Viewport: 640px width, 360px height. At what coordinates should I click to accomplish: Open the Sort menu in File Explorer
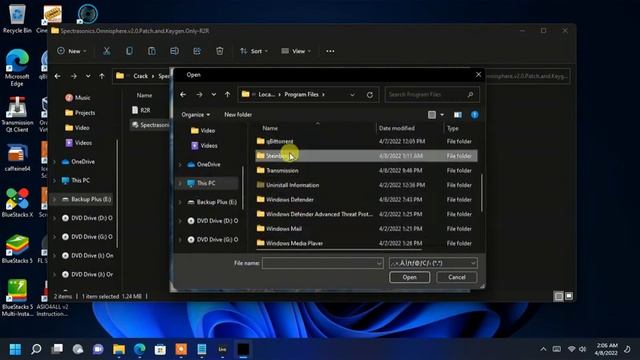pos(254,51)
